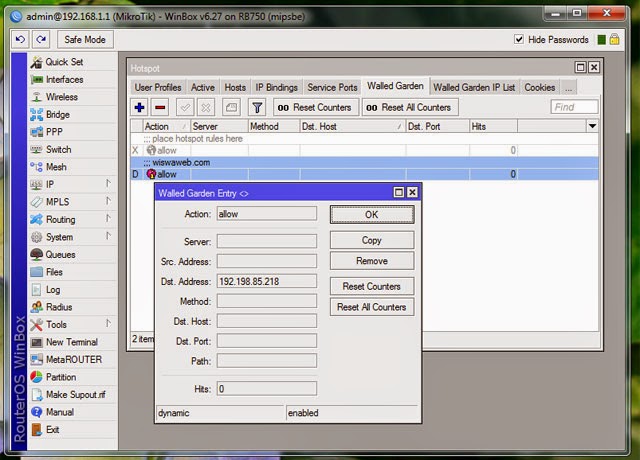The width and height of the screenshot is (640, 460).
Task: Click OK in Walled Garden Entry dialog
Action: (372, 215)
